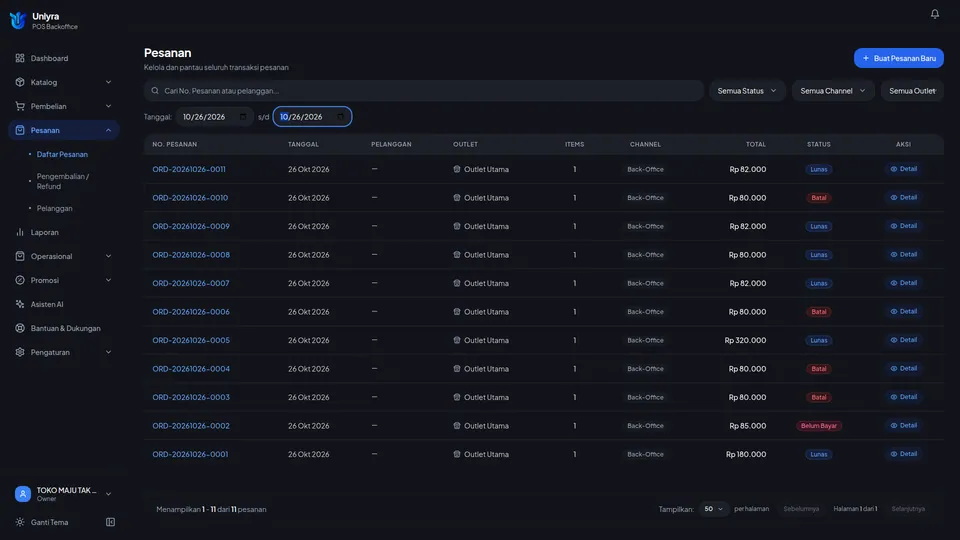
Task: Open Bantuan & Dukungan help icon
Action: coord(20,328)
